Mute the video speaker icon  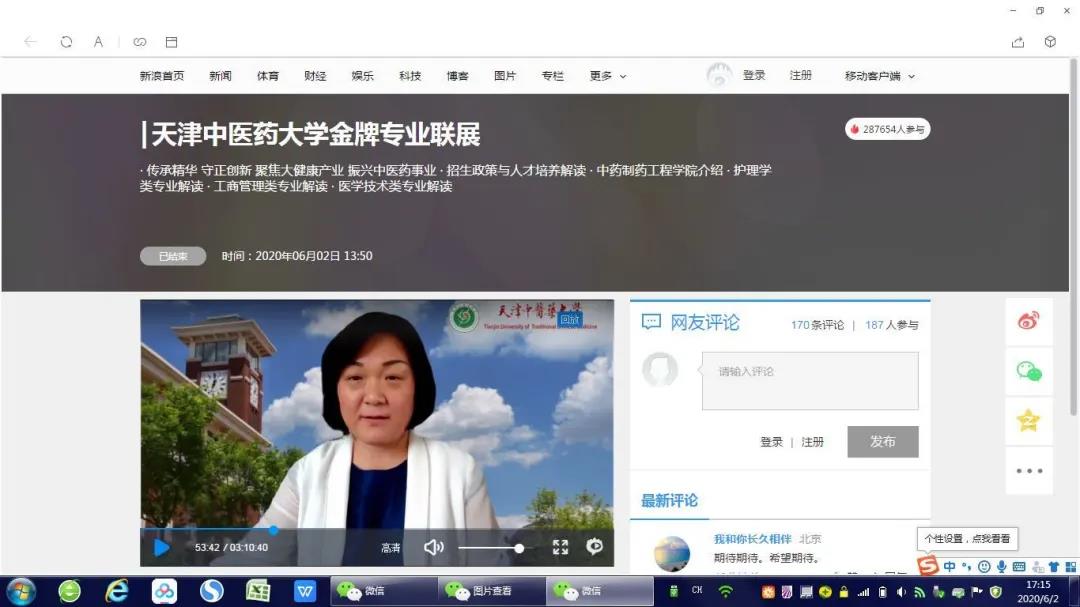[433, 547]
